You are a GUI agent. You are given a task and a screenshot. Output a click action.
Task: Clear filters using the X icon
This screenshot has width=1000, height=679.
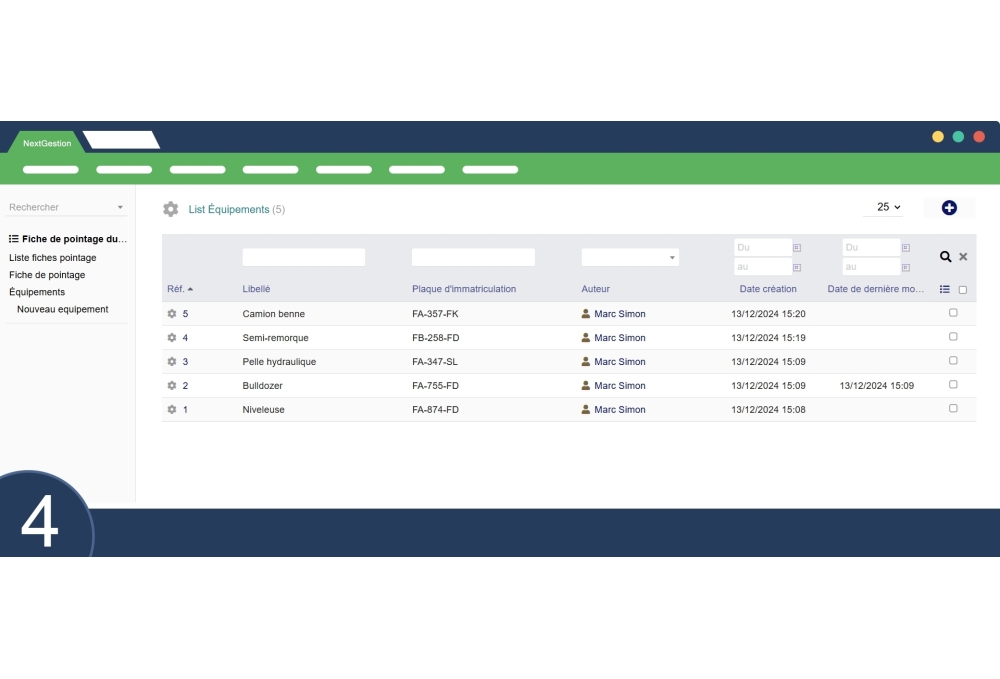(x=963, y=257)
